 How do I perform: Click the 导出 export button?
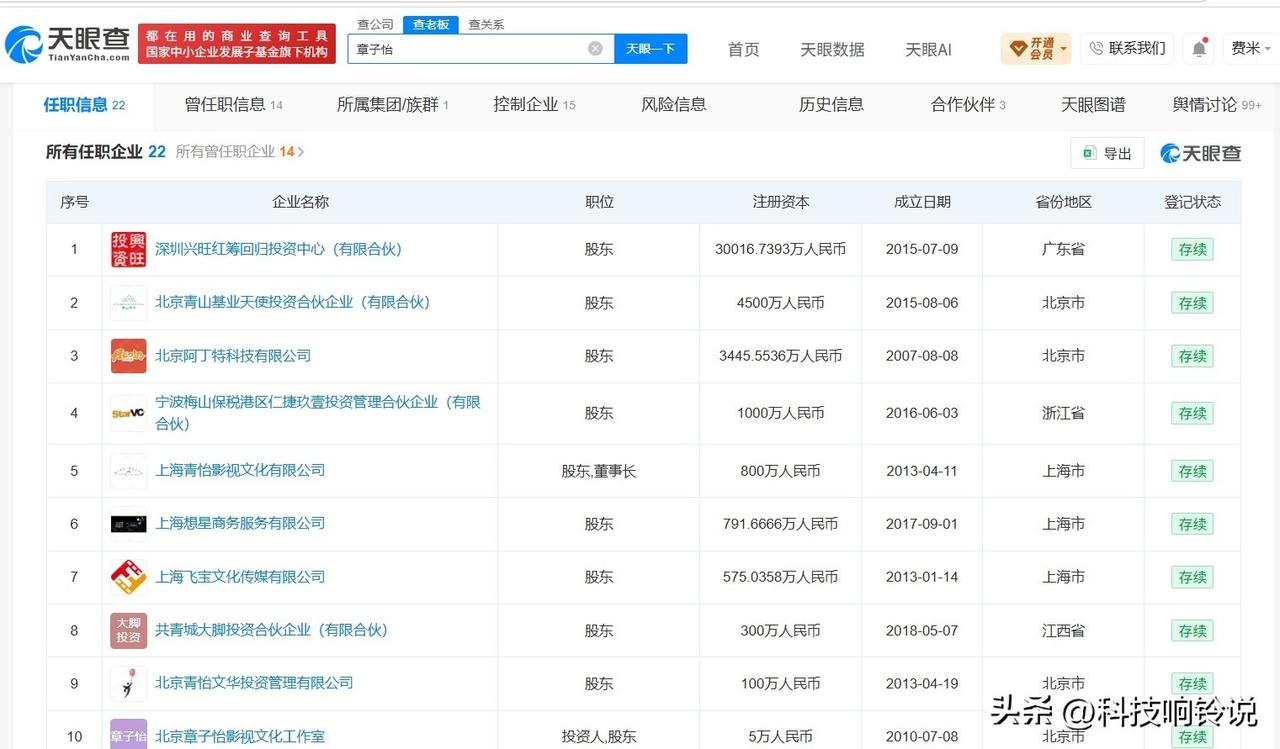click(x=1107, y=153)
